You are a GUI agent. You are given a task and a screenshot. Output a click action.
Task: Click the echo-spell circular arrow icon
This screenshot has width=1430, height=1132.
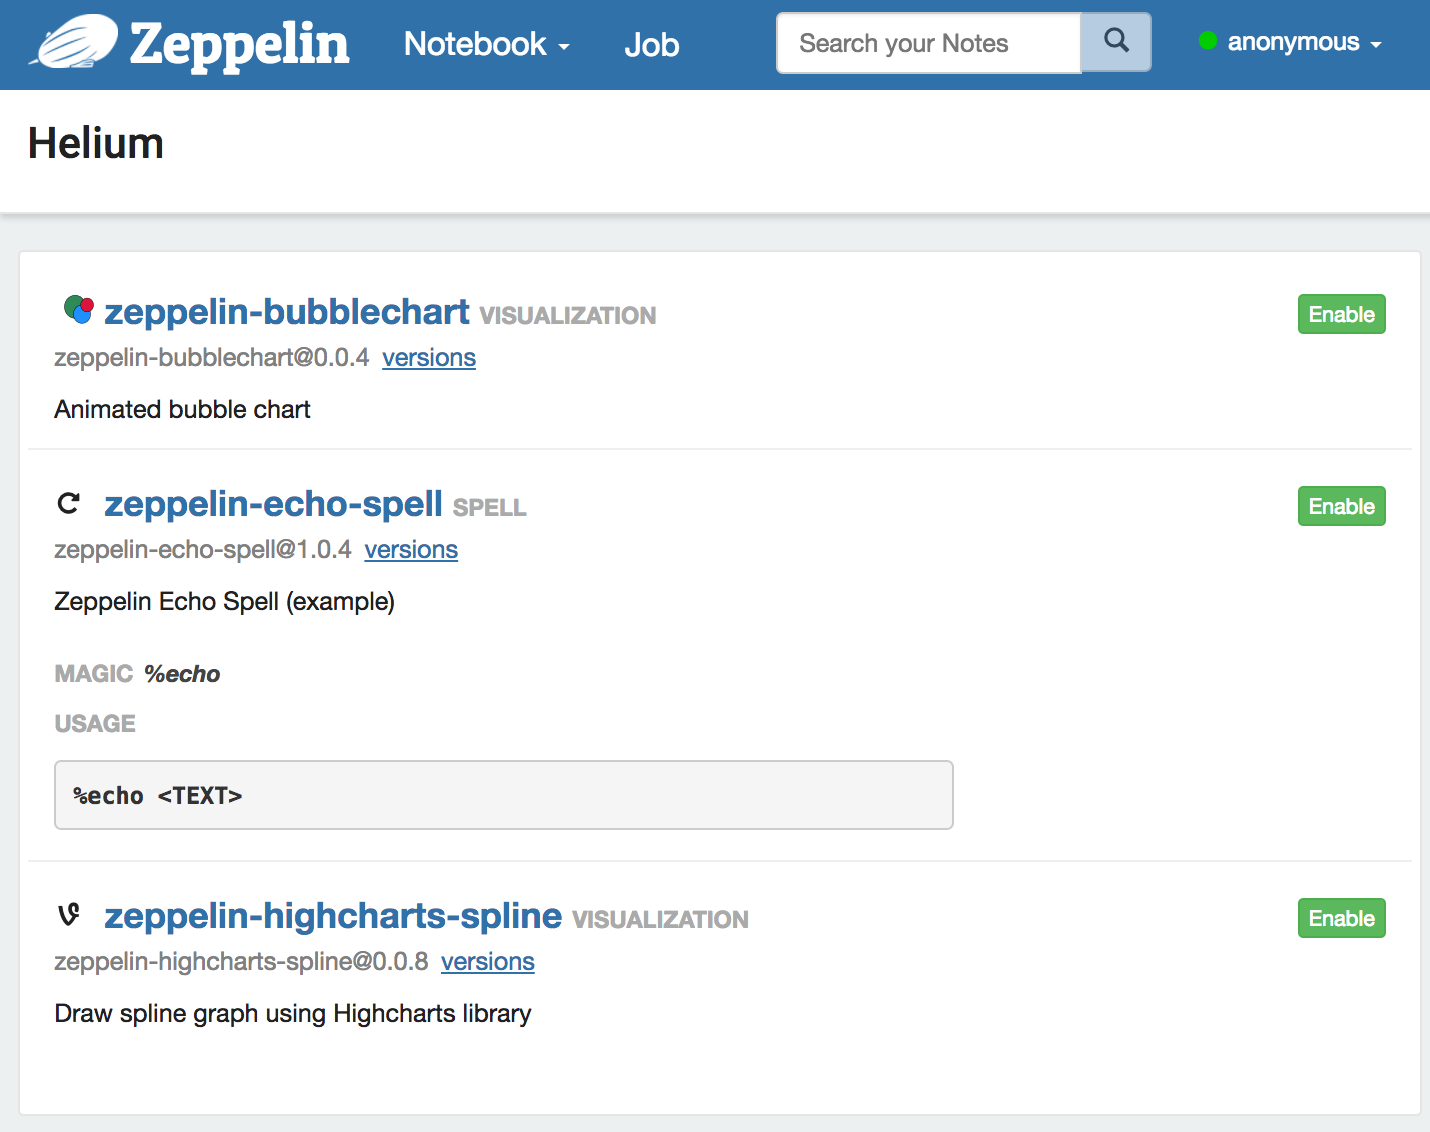tap(68, 503)
